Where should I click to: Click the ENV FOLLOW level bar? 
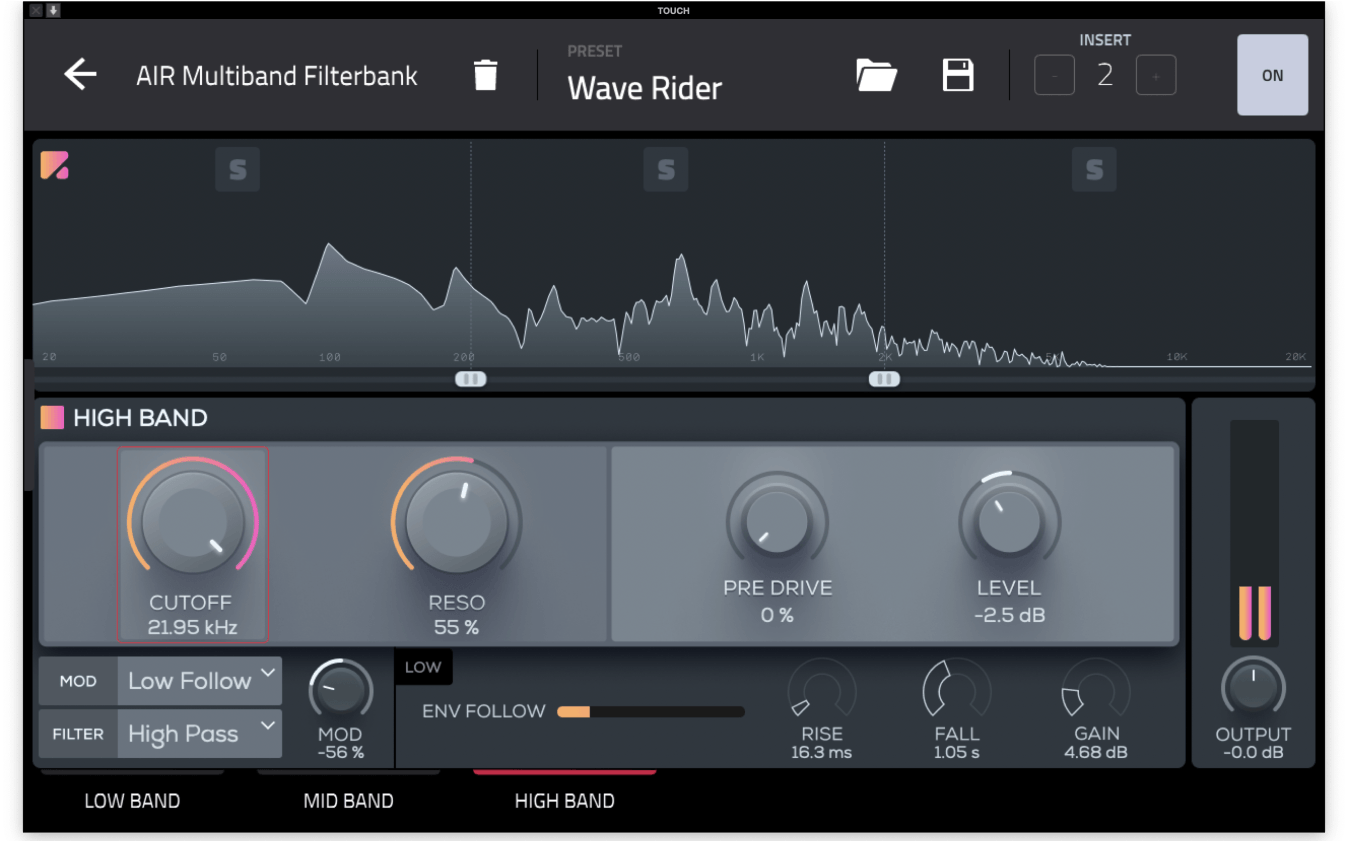(651, 712)
